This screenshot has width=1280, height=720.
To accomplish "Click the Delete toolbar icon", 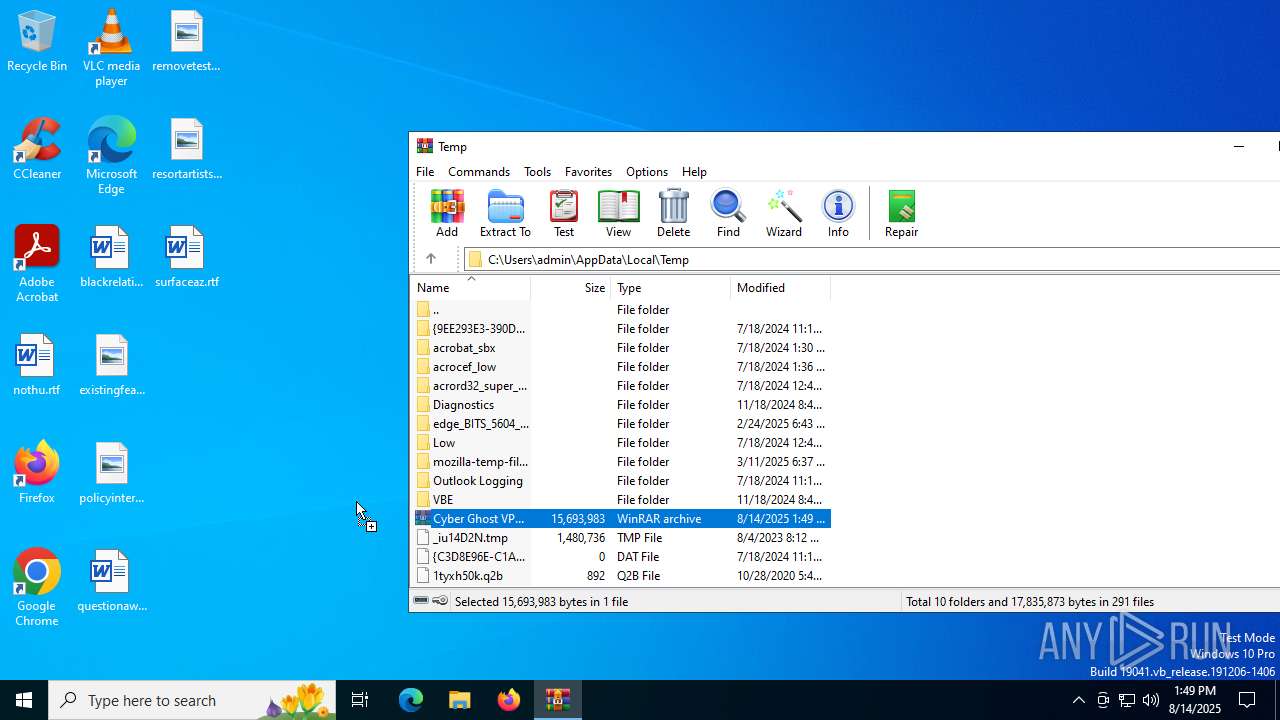I will [673, 214].
